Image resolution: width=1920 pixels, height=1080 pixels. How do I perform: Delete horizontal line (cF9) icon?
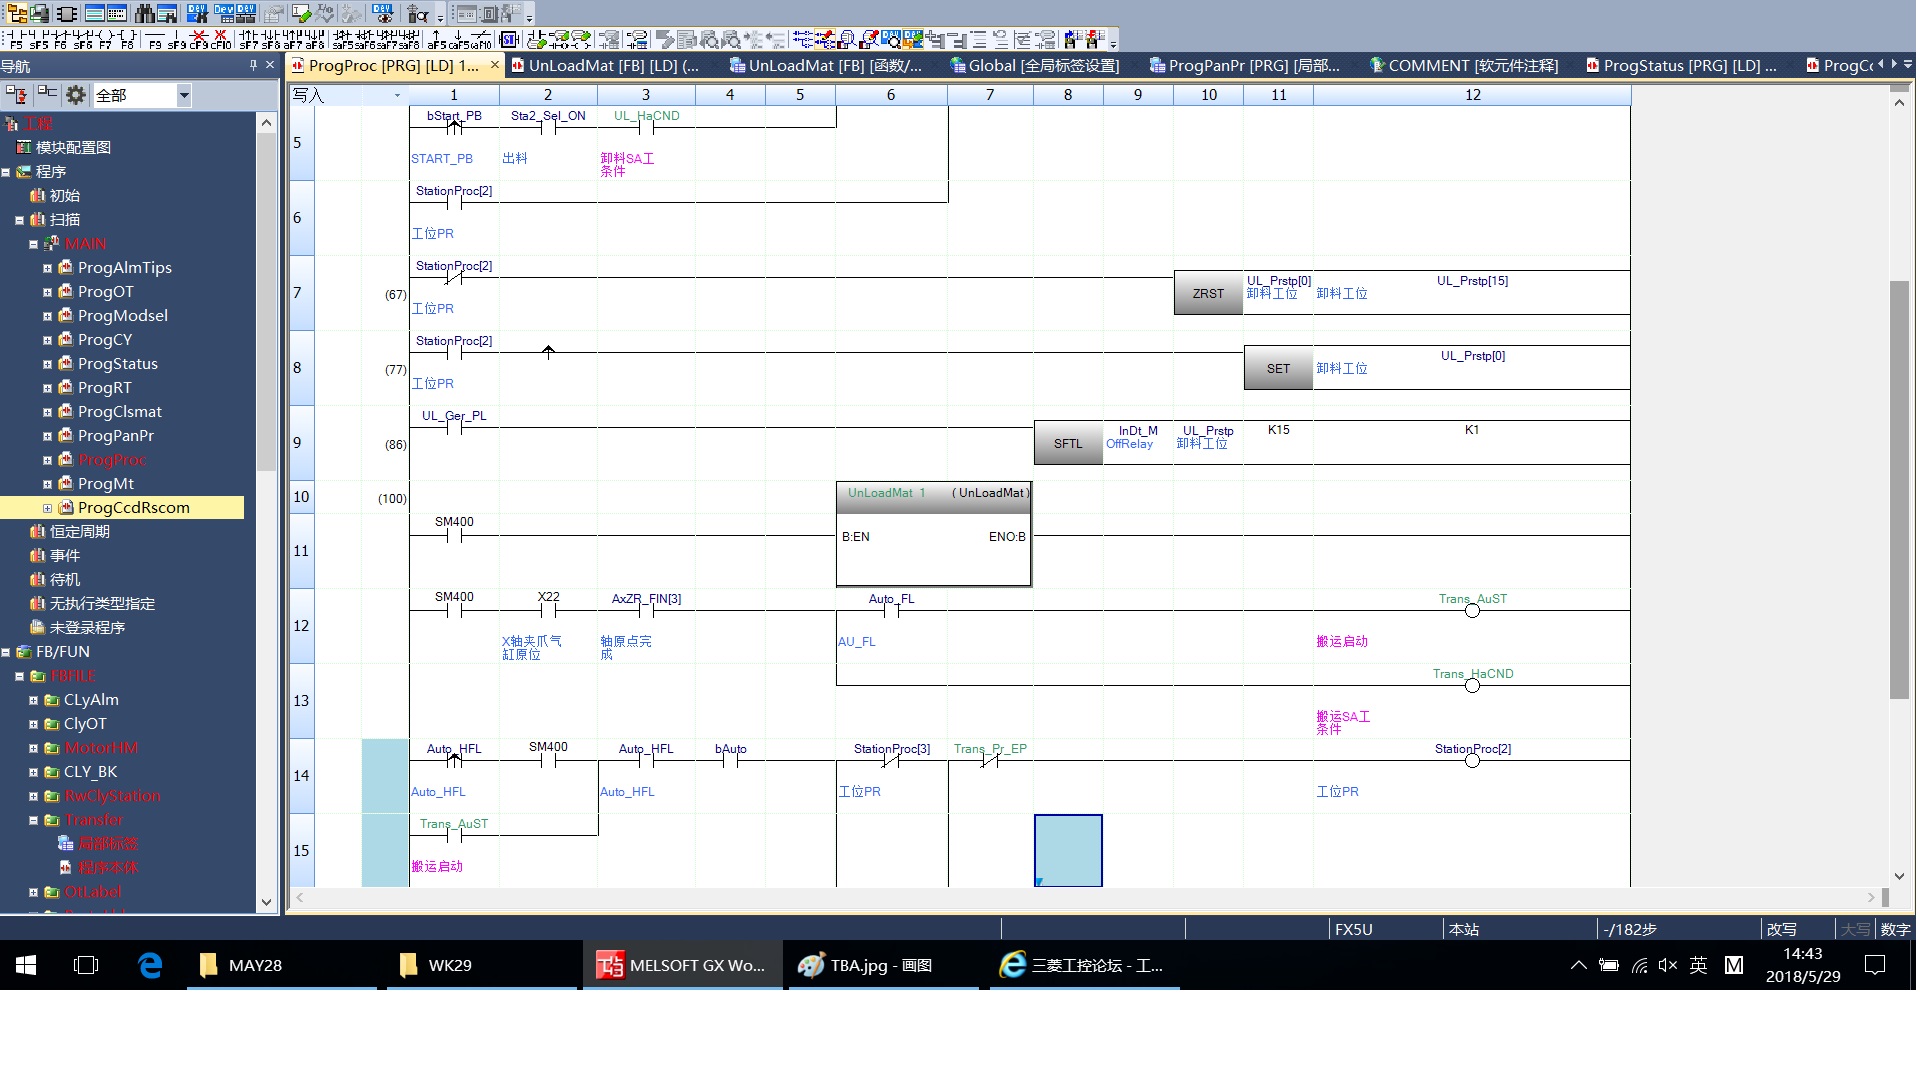click(199, 39)
